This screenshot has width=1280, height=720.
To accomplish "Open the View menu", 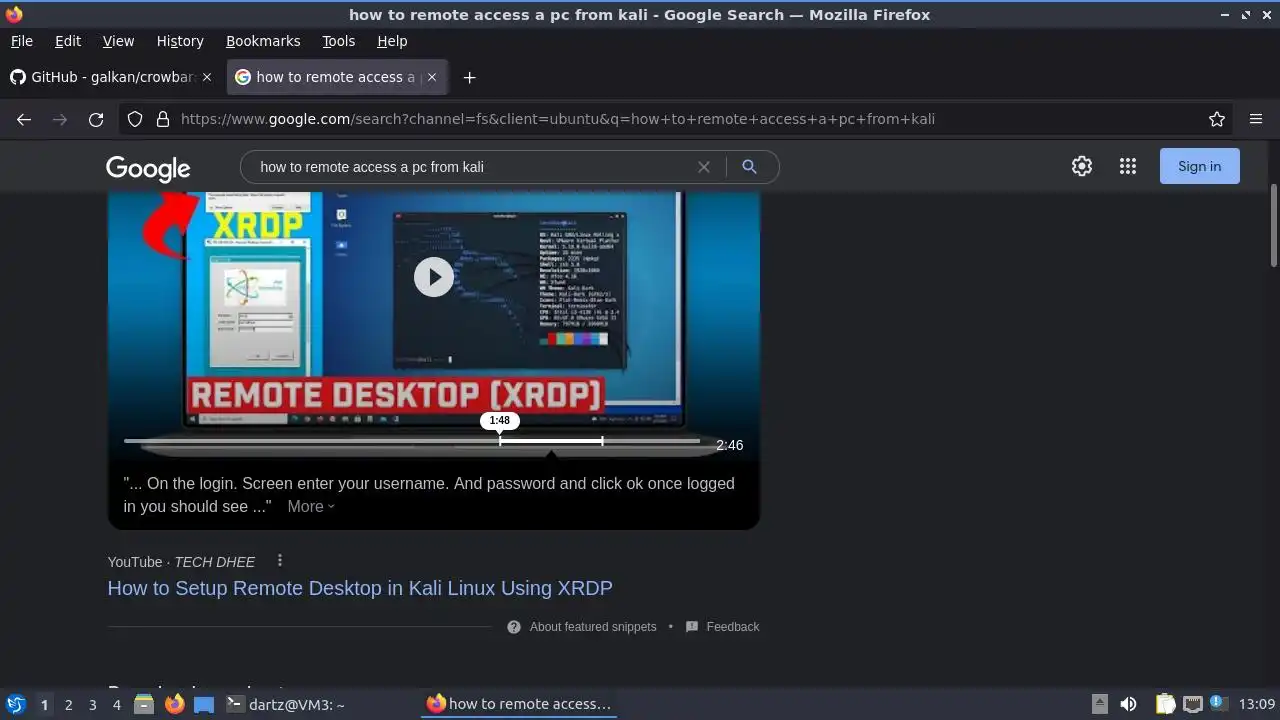I will pyautogui.click(x=118, y=41).
